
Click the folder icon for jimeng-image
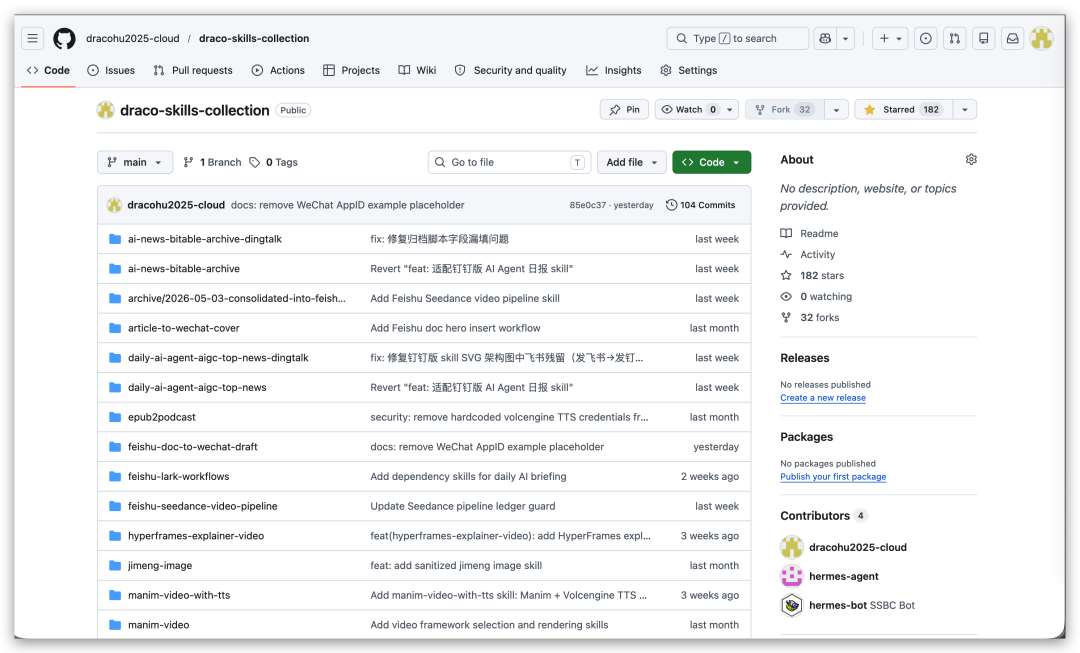click(115, 566)
